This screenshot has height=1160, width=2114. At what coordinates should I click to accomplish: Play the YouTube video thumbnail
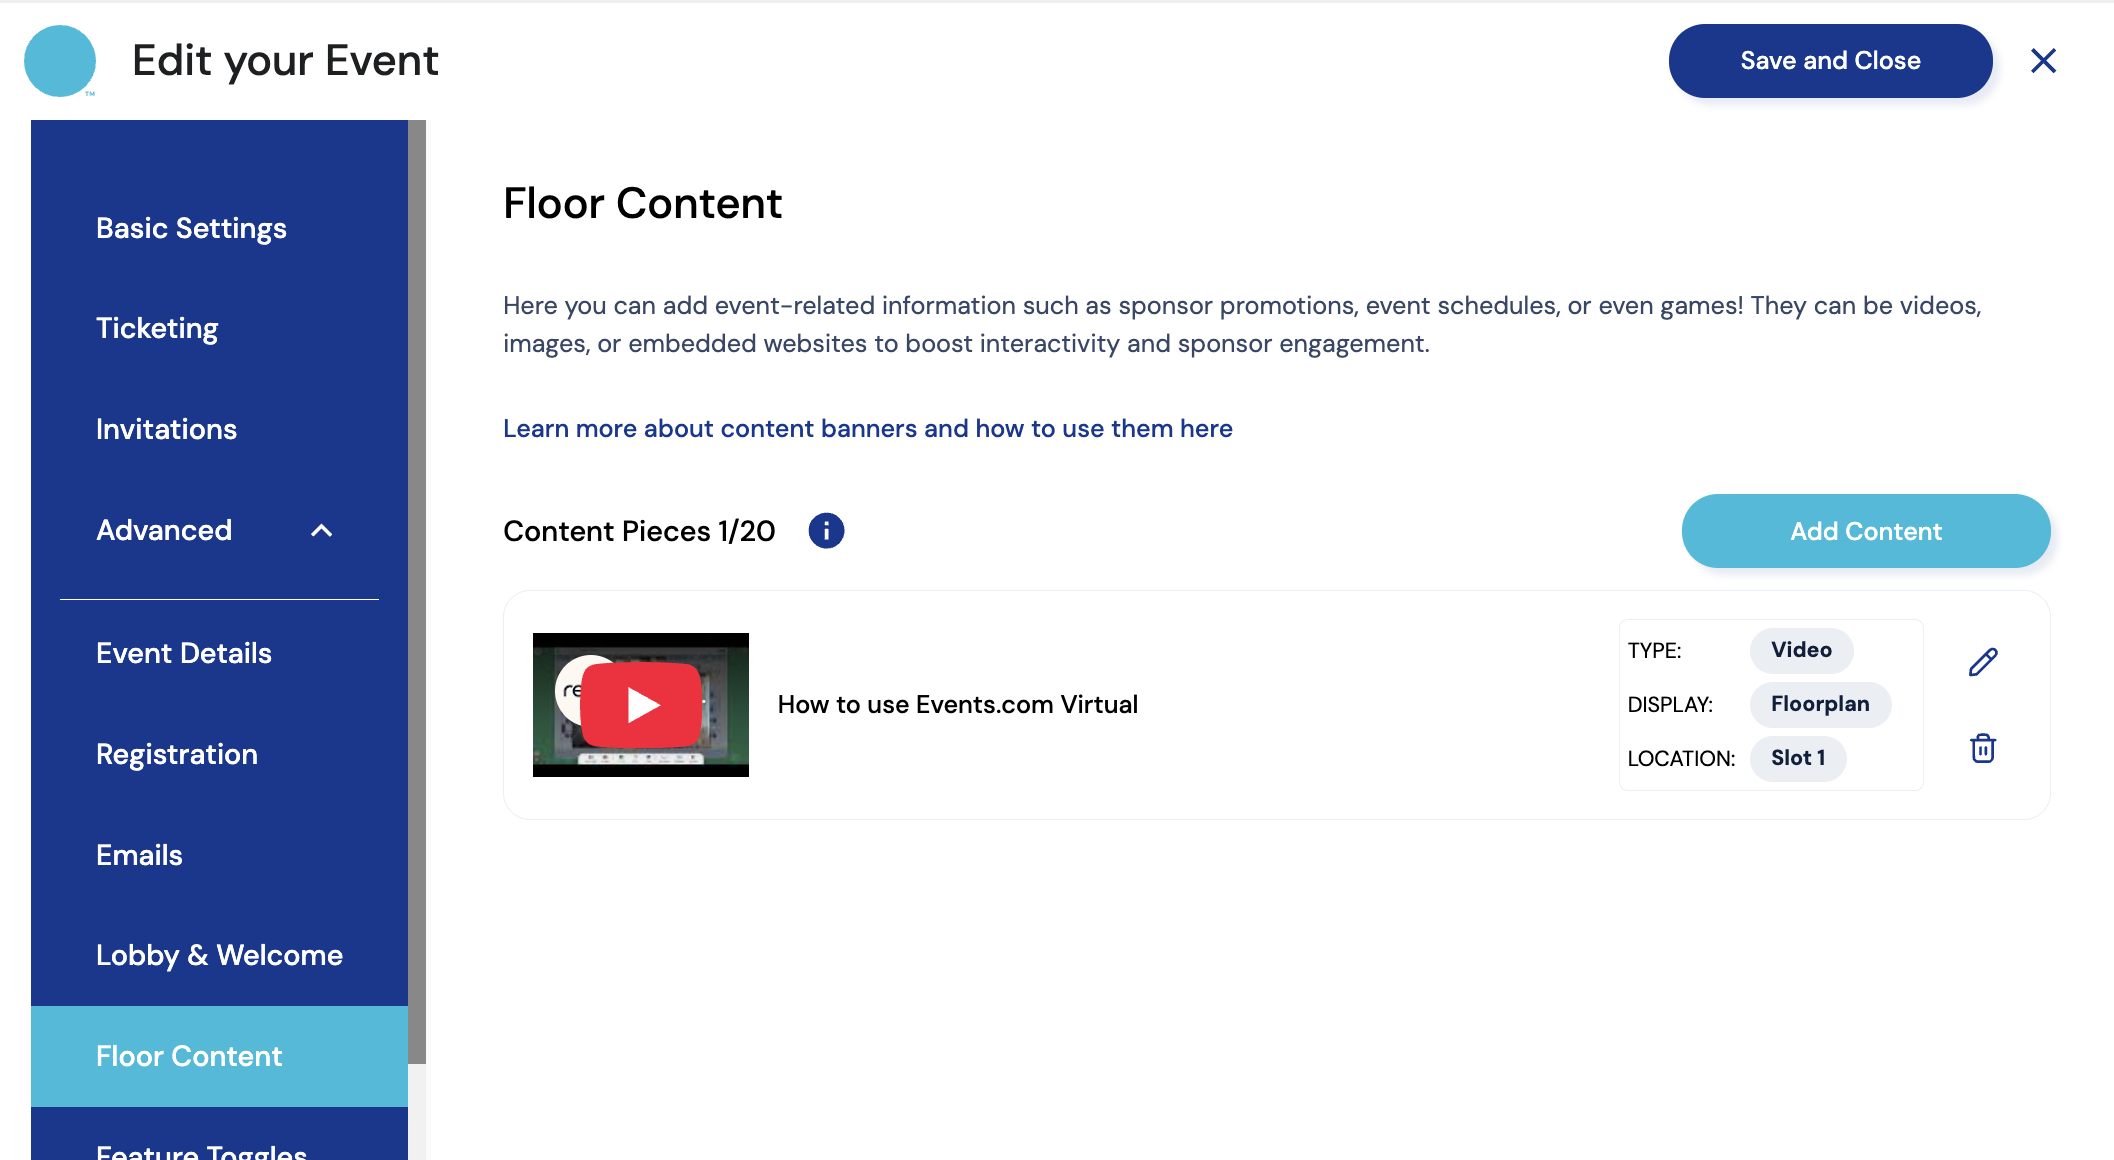coord(641,705)
